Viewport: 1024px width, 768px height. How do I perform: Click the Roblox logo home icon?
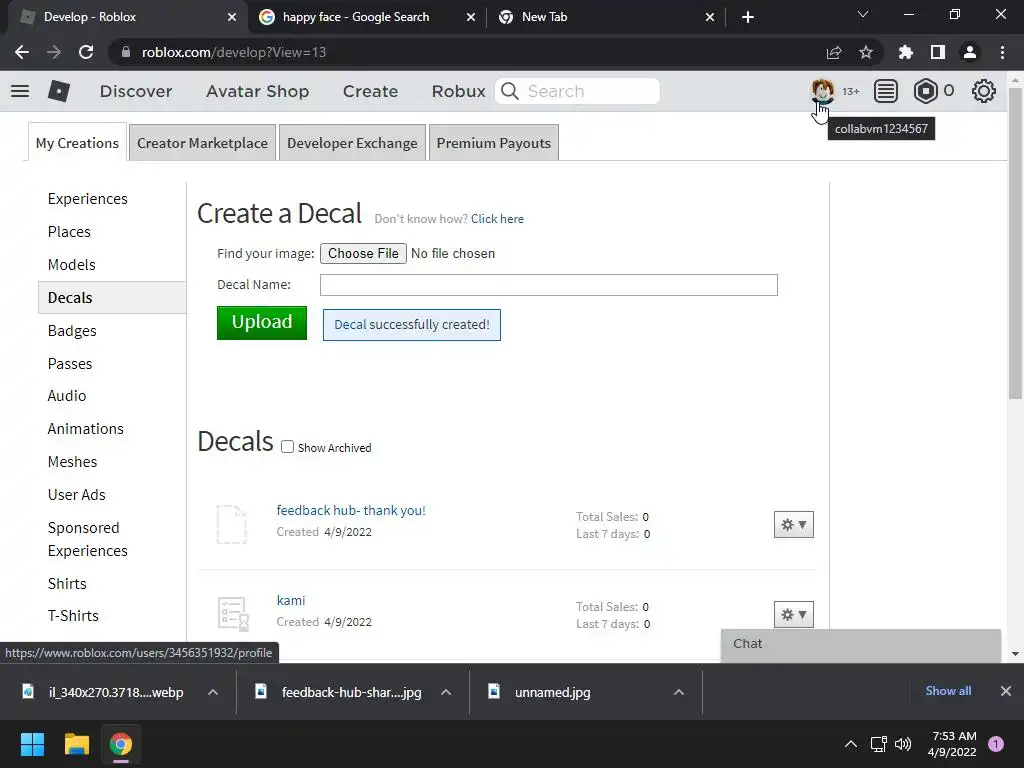pyautogui.click(x=59, y=91)
